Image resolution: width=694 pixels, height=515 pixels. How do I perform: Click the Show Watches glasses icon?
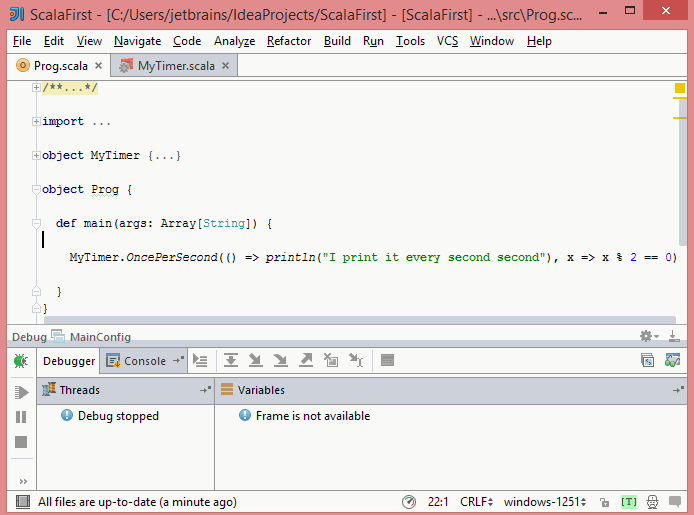(x=672, y=361)
